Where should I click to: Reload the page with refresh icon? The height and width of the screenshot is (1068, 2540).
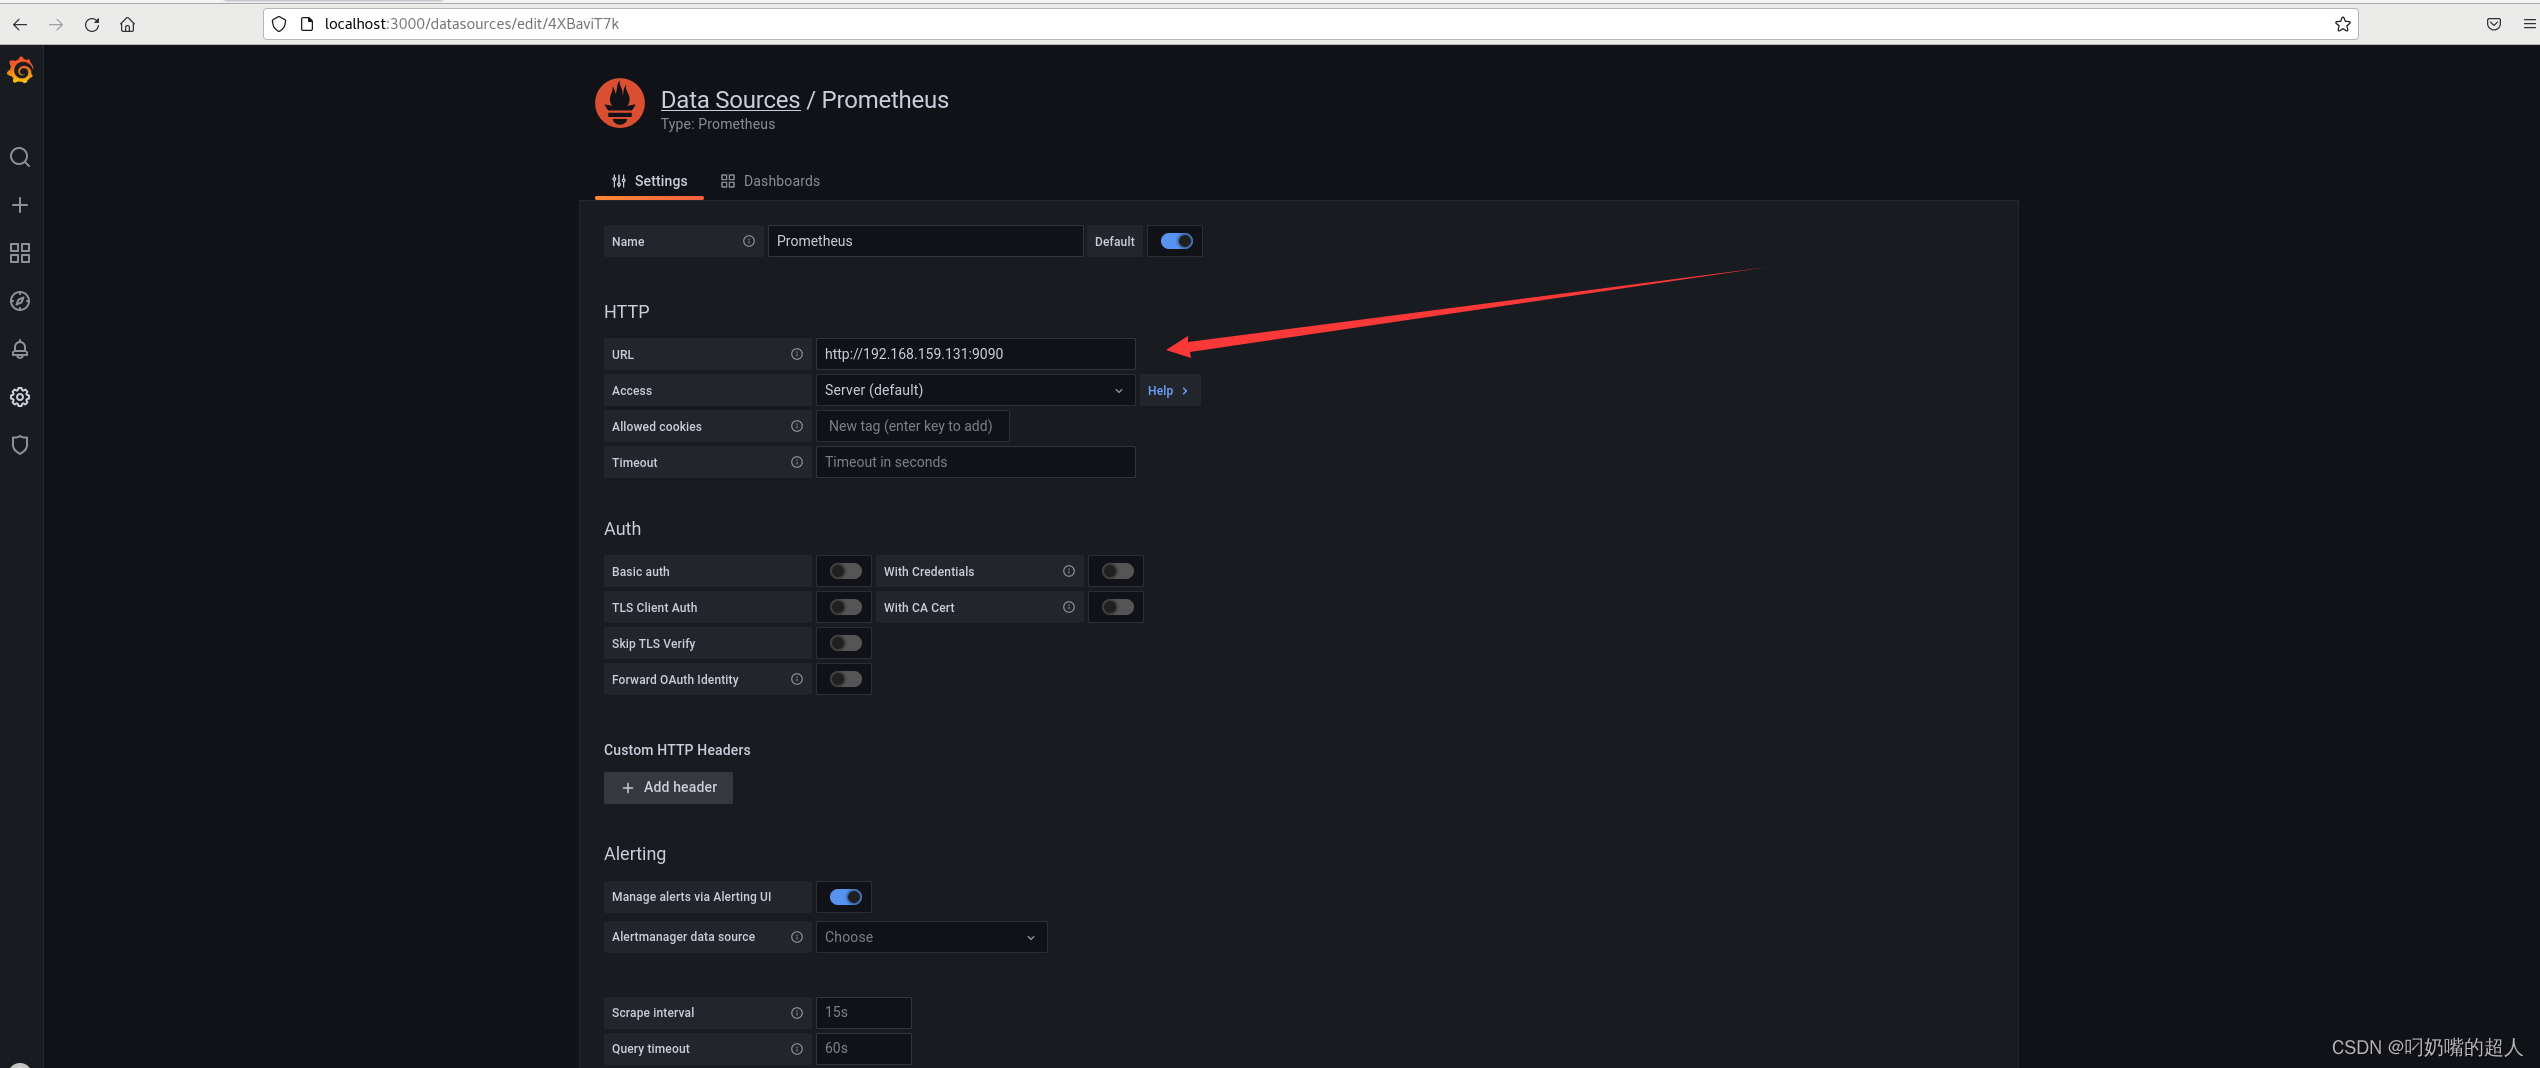pyautogui.click(x=92, y=24)
